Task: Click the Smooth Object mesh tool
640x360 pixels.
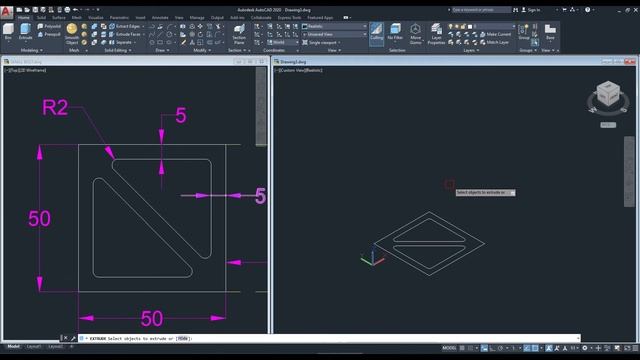Action: click(72, 34)
